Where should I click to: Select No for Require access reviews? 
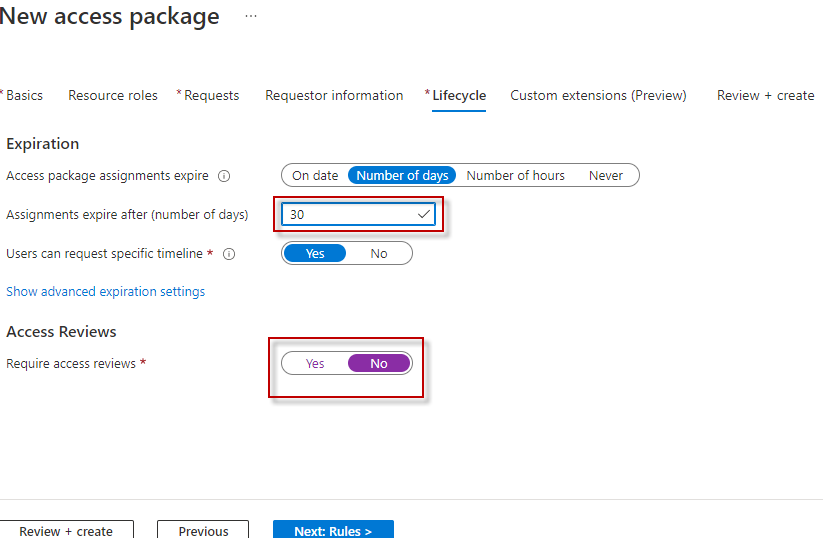(x=379, y=363)
